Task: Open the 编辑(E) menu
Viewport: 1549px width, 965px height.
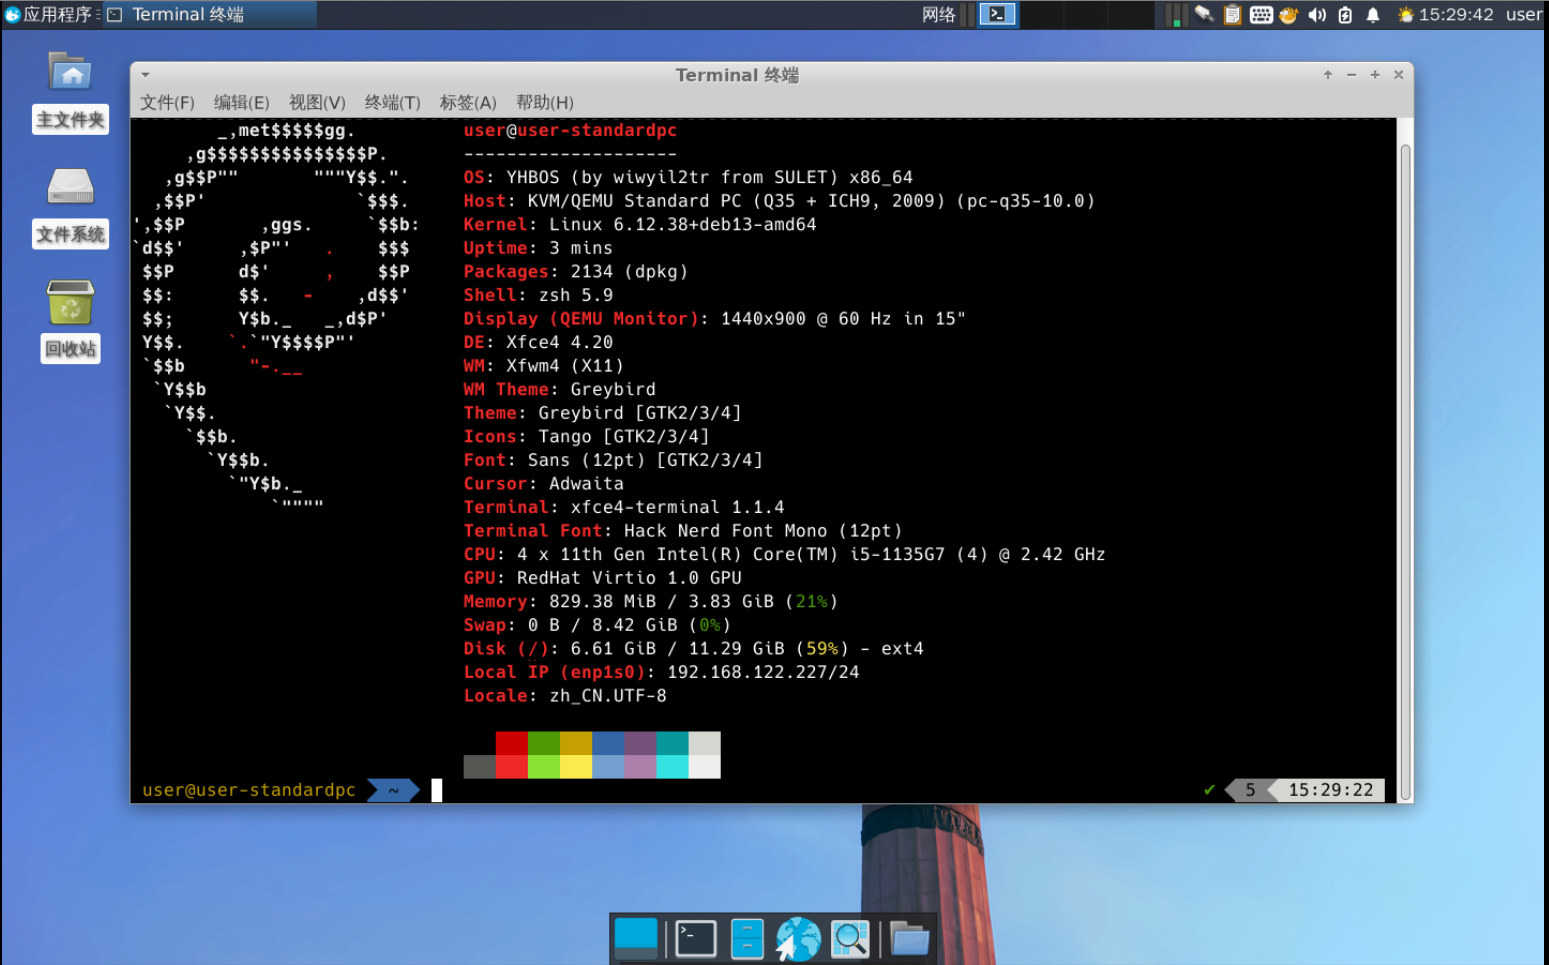Action: 241,102
